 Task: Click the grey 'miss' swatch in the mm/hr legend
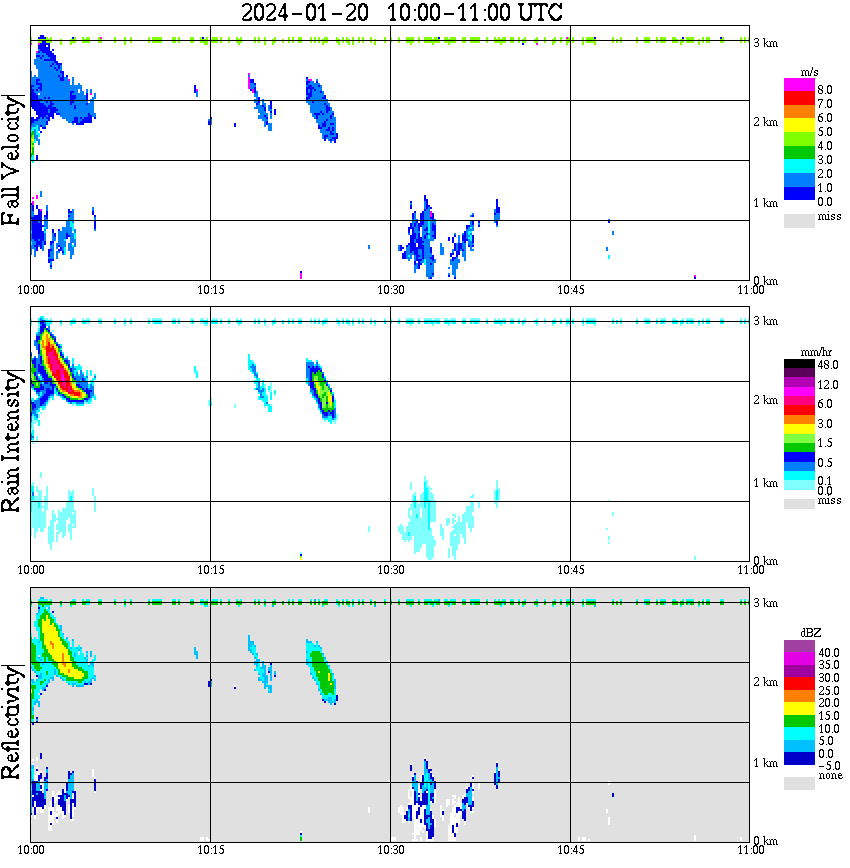pos(799,504)
